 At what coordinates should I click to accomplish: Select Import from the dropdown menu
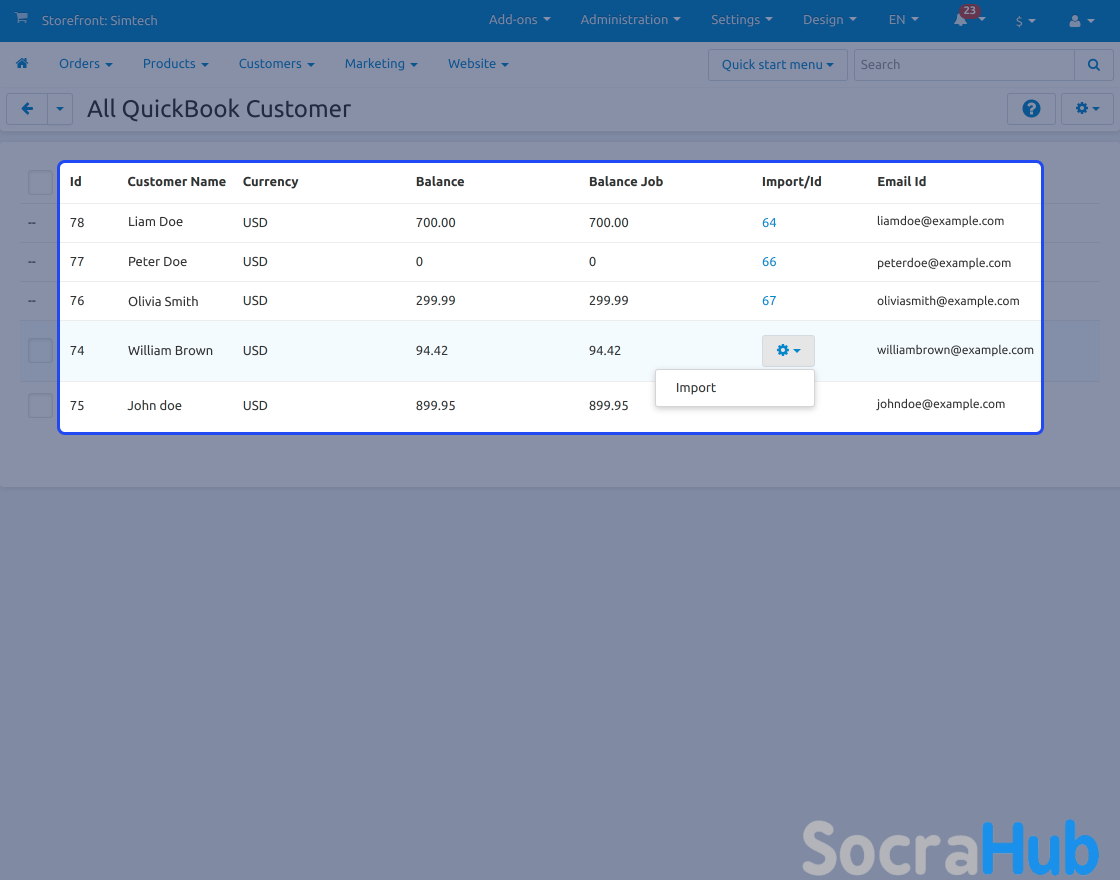pyautogui.click(x=696, y=388)
